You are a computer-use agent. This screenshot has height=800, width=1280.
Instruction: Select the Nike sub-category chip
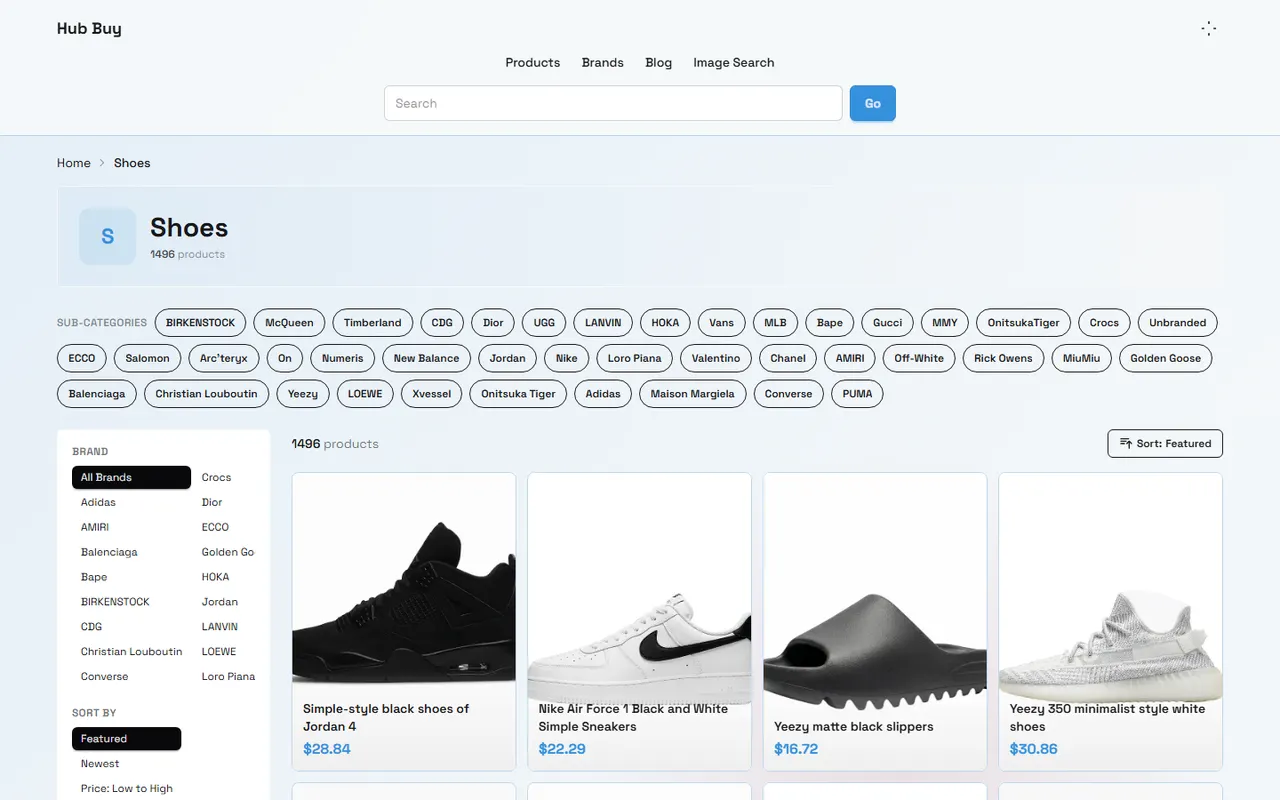[566, 358]
